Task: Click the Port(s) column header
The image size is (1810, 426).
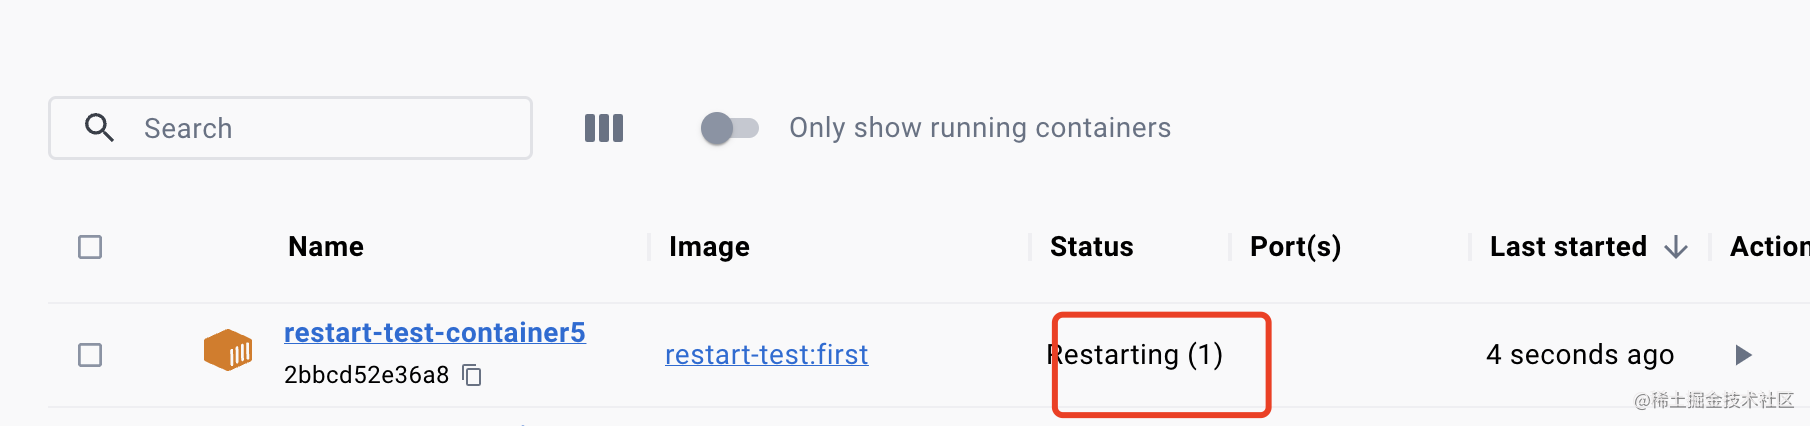Action: click(1295, 247)
